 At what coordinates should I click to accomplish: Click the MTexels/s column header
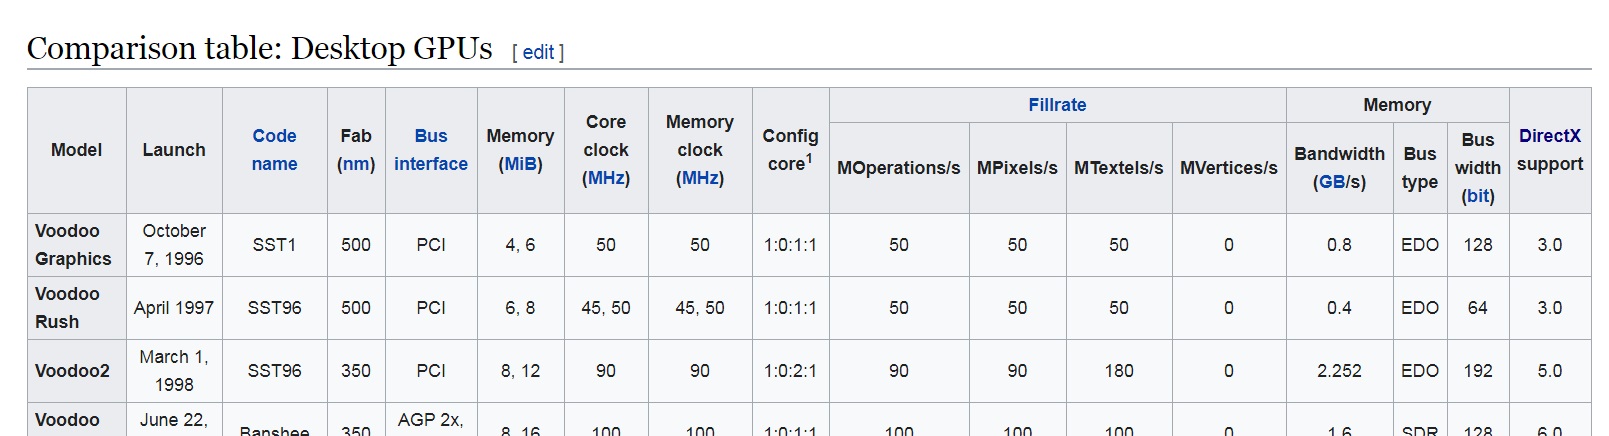[1118, 168]
